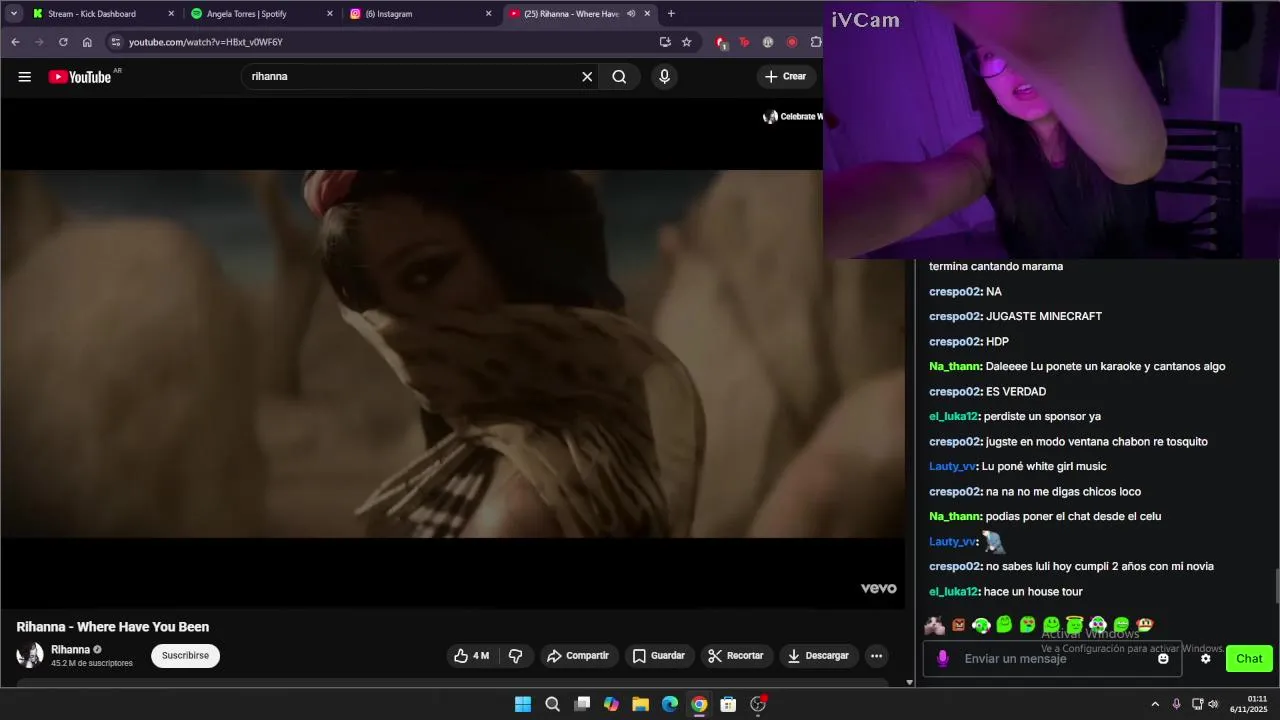Click the Crear button
Screen dimensions: 1280x720
coord(786,77)
